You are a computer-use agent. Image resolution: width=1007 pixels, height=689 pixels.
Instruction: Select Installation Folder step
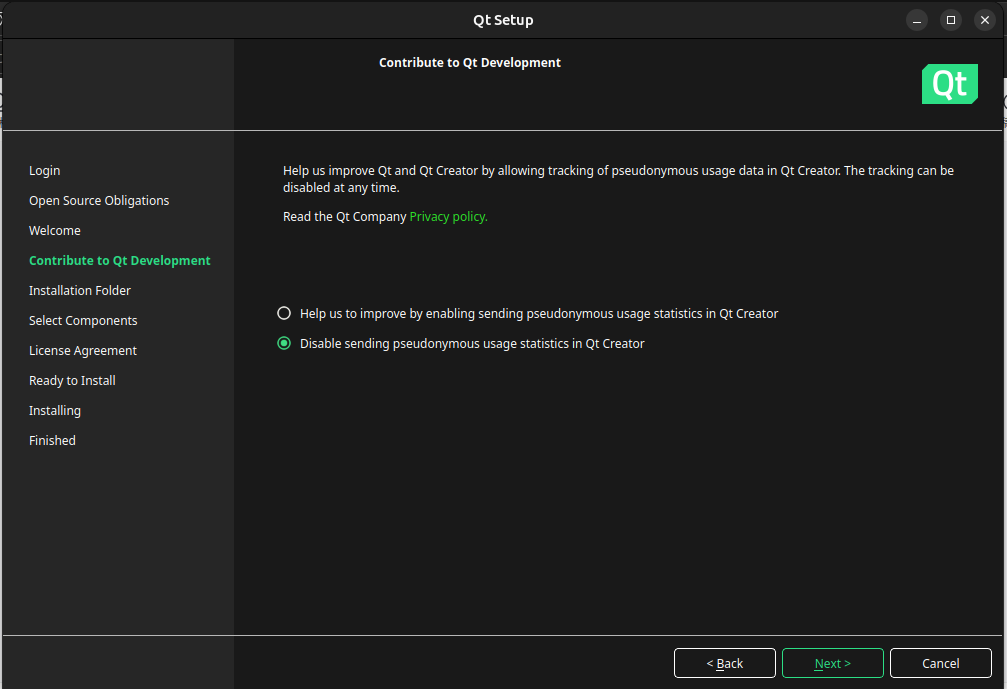pos(80,291)
